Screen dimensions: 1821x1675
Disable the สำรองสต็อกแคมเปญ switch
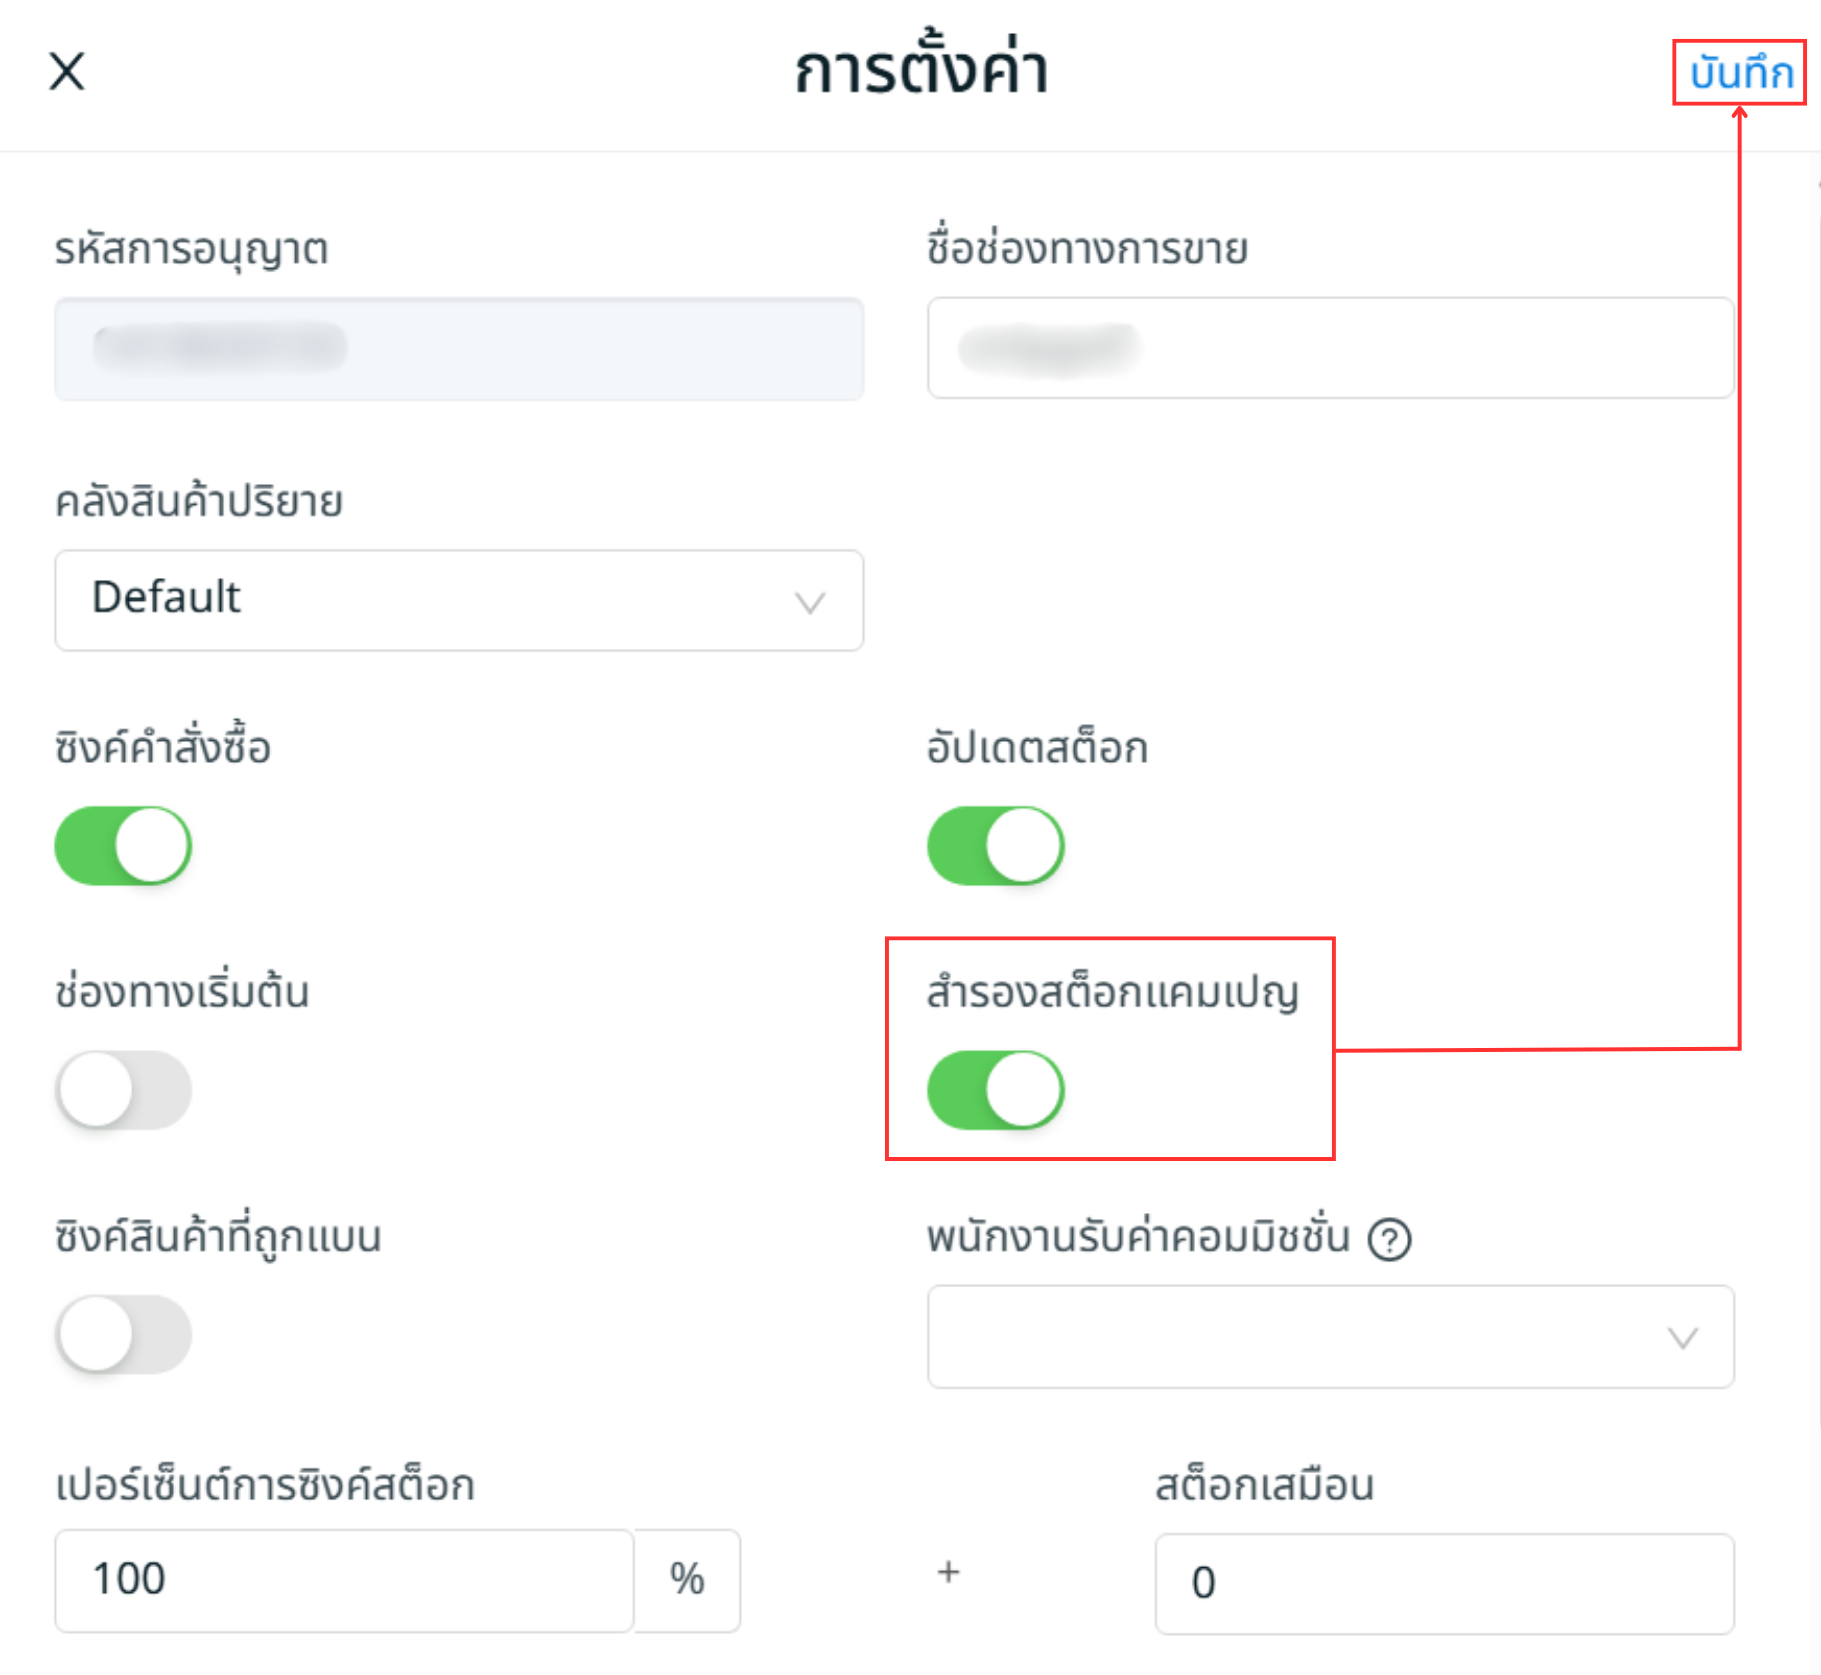pyautogui.click(x=996, y=1090)
